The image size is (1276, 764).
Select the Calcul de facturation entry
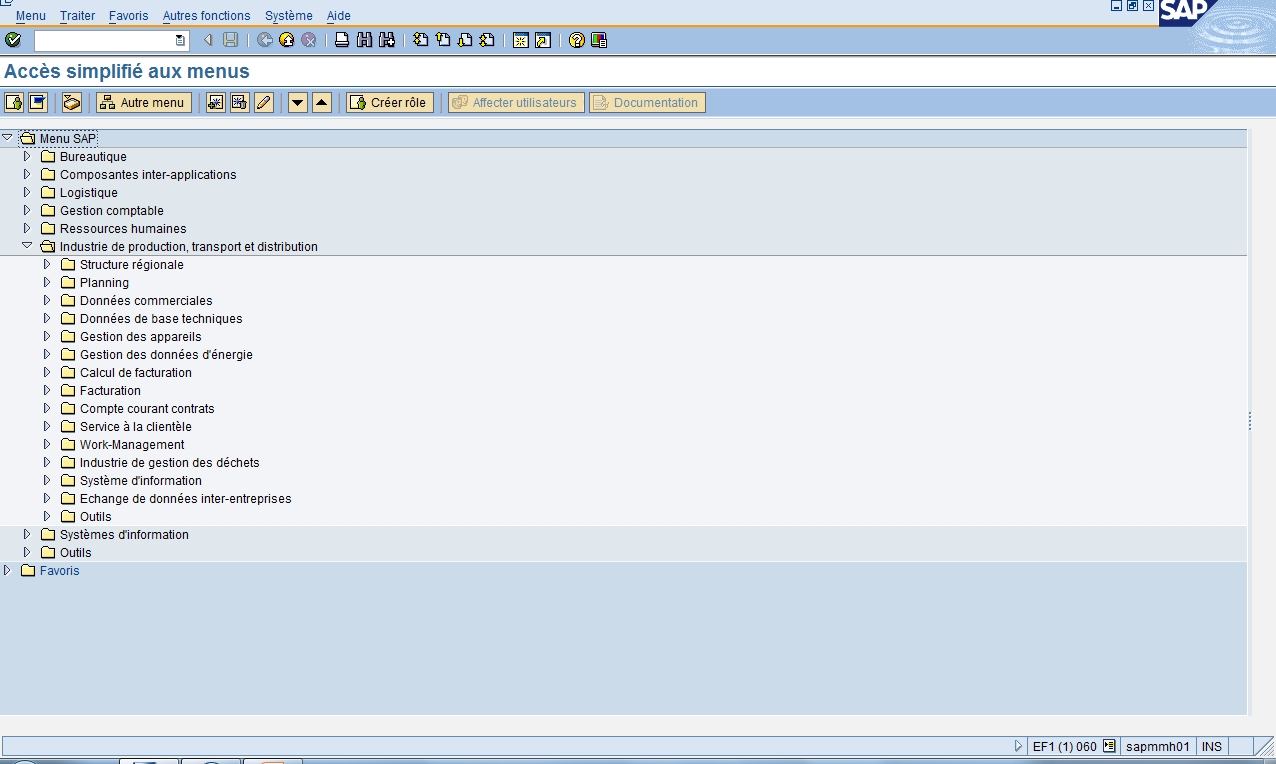pyautogui.click(x=136, y=373)
